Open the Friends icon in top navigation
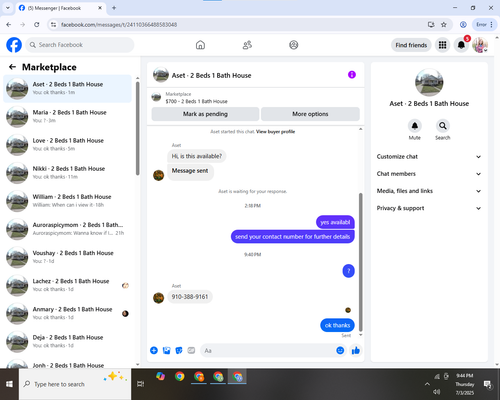This screenshot has width=500, height=400. pos(247,45)
